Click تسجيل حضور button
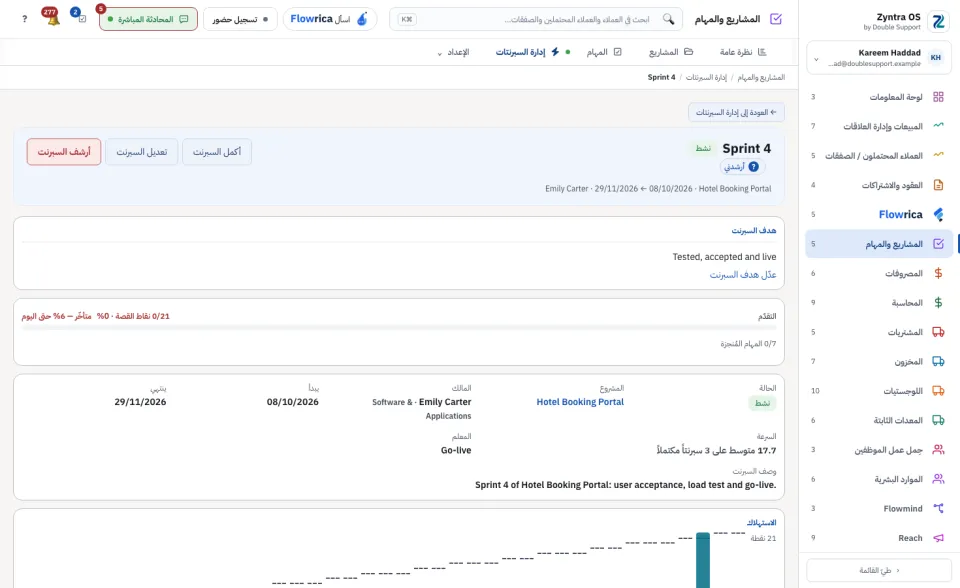 pos(240,19)
